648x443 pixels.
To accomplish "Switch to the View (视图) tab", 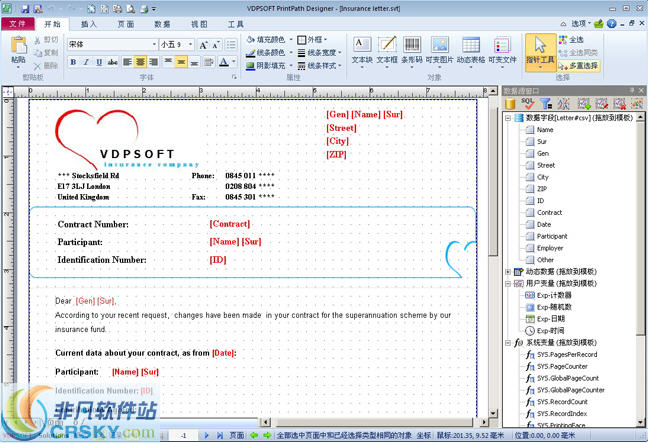I will coord(199,24).
